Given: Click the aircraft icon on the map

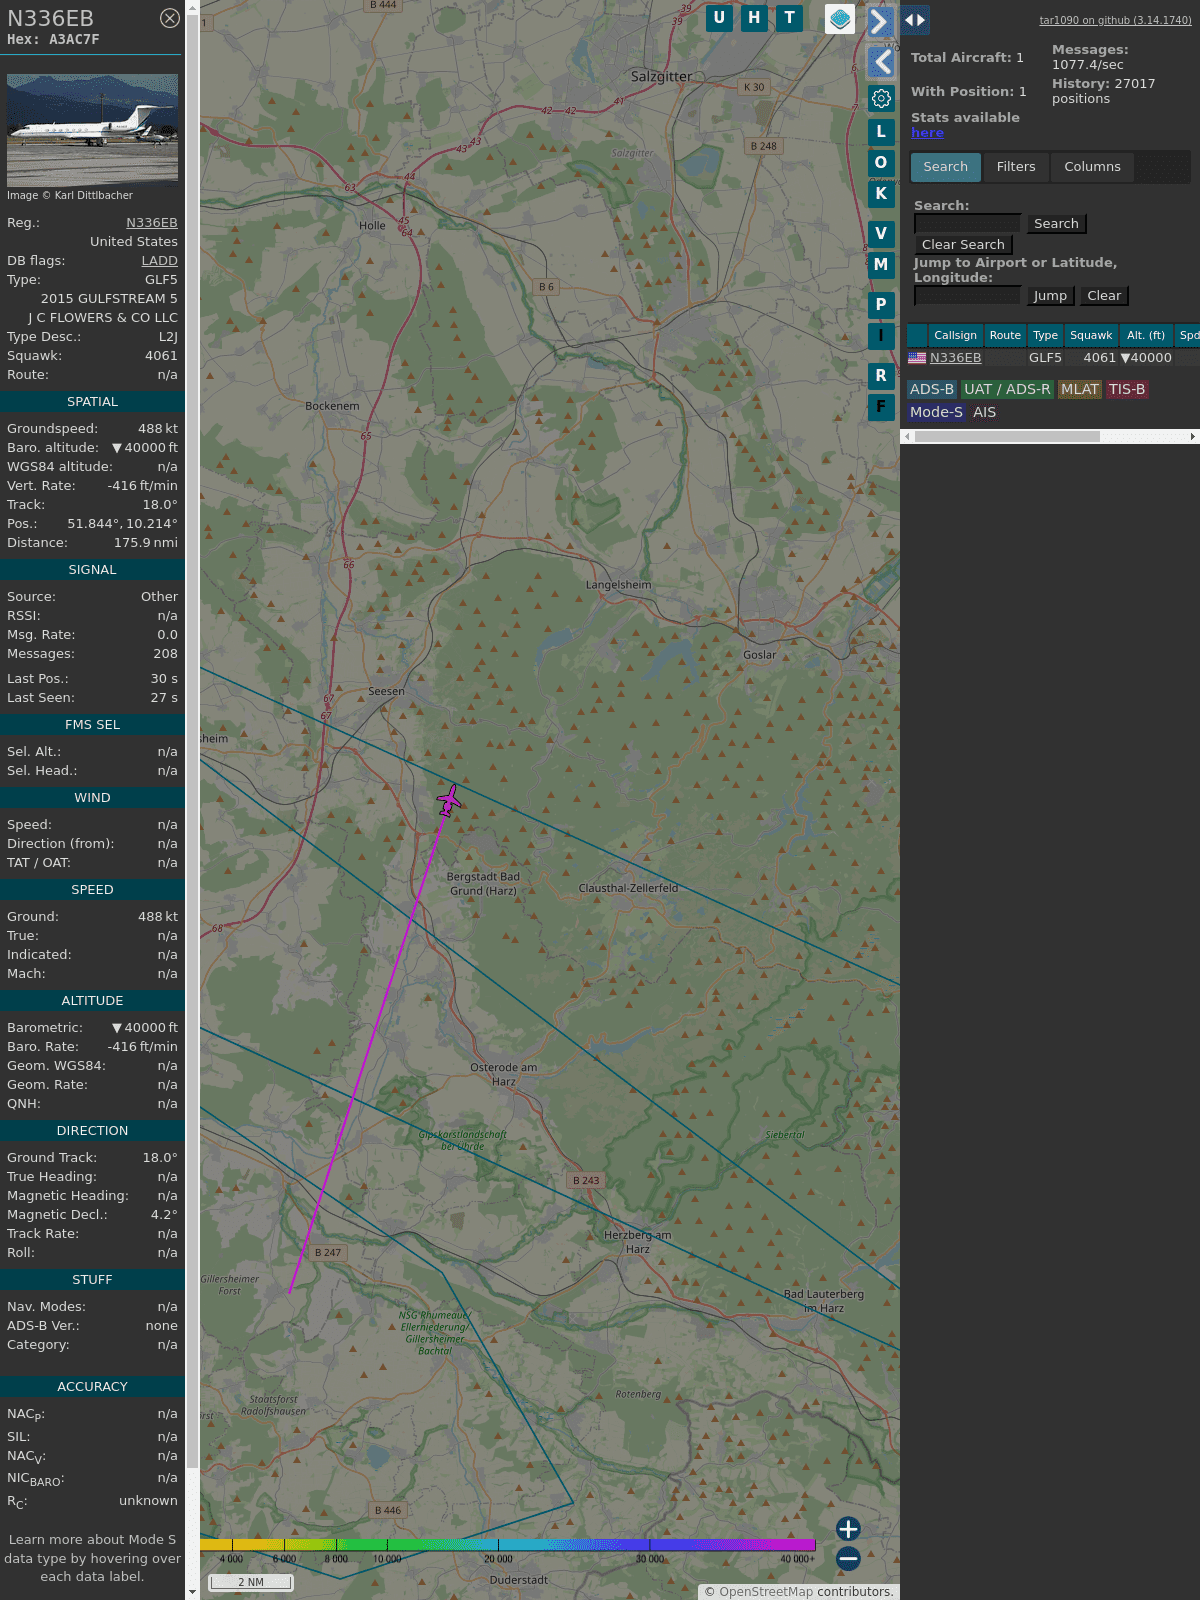Looking at the screenshot, I should click(449, 800).
